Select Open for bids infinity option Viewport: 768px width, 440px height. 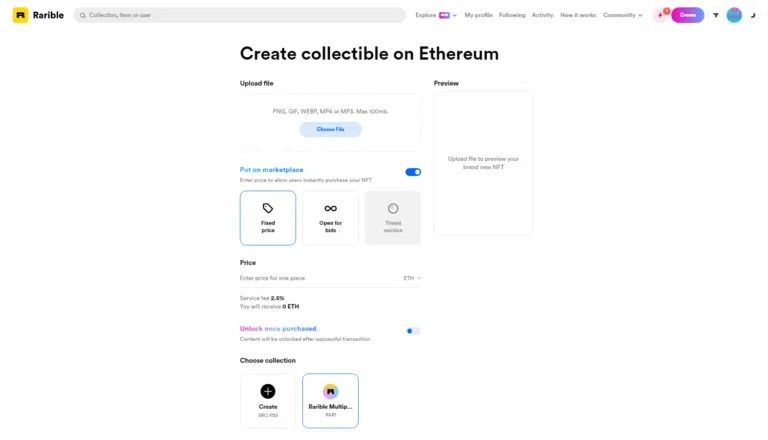tap(330, 217)
